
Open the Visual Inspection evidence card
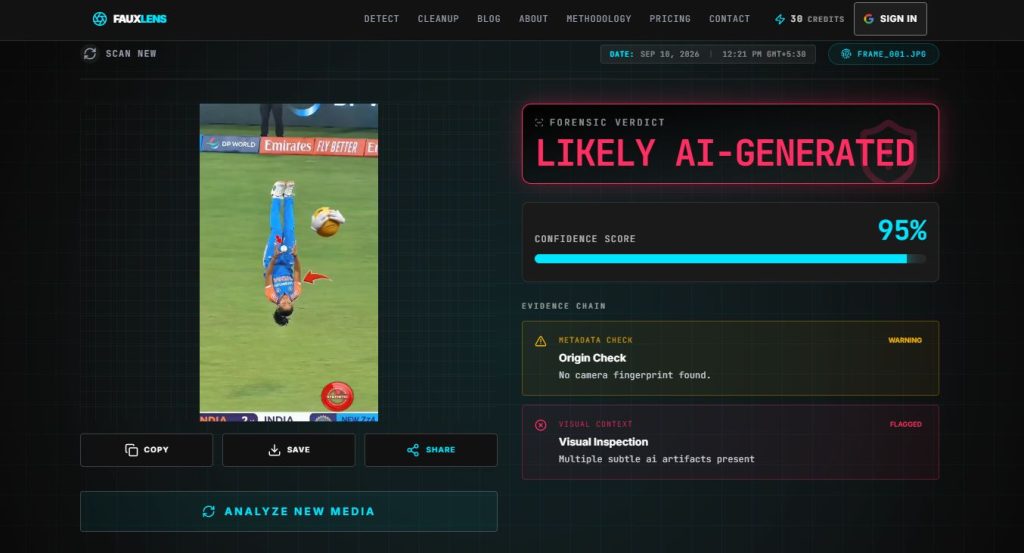pyautogui.click(x=730, y=442)
